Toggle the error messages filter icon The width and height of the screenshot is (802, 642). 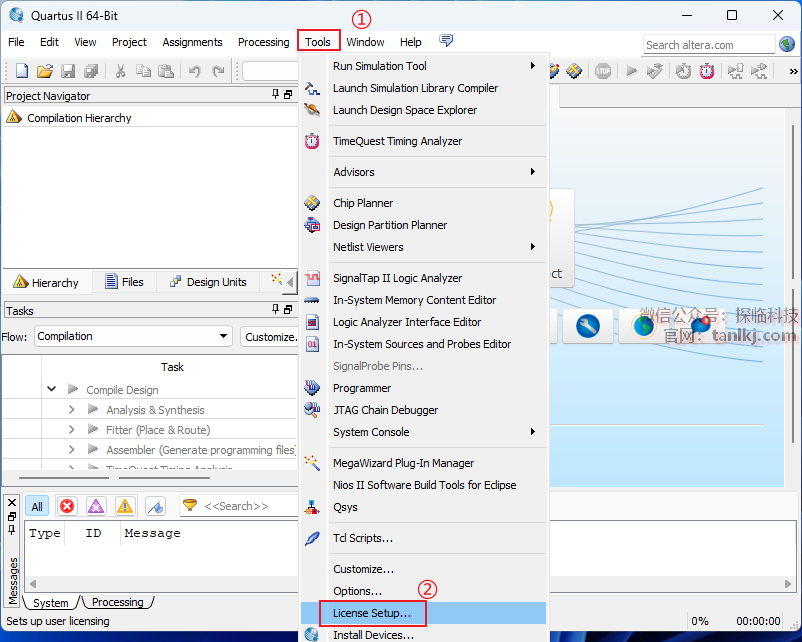(x=67, y=506)
